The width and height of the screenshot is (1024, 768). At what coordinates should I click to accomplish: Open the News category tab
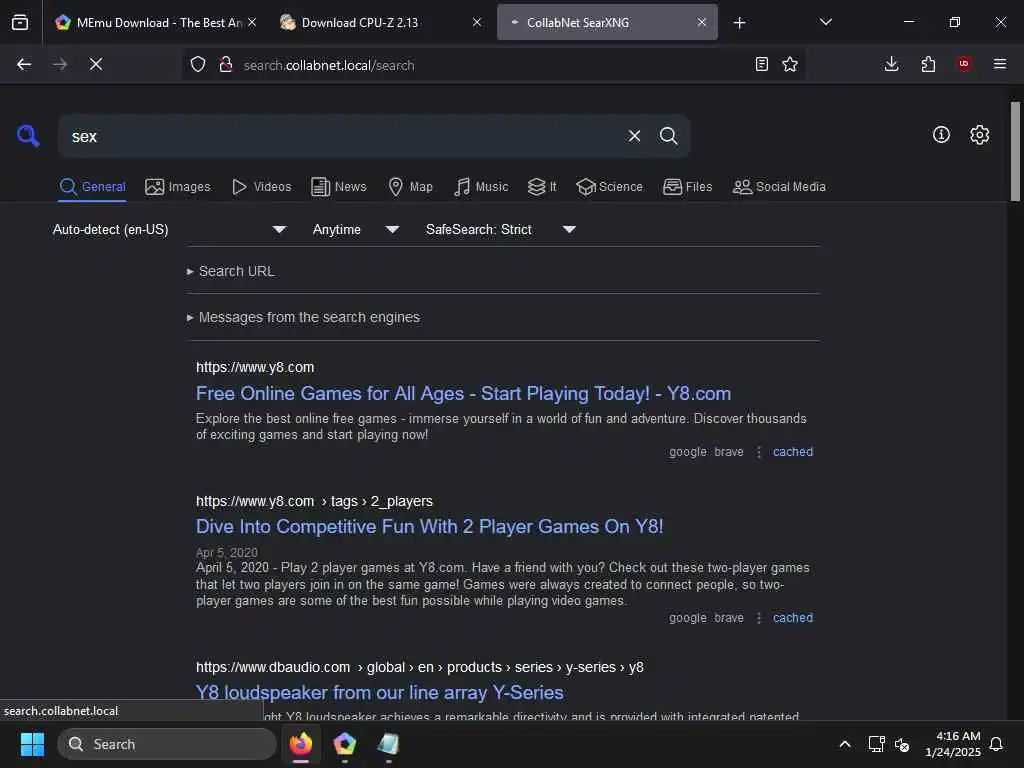(339, 187)
